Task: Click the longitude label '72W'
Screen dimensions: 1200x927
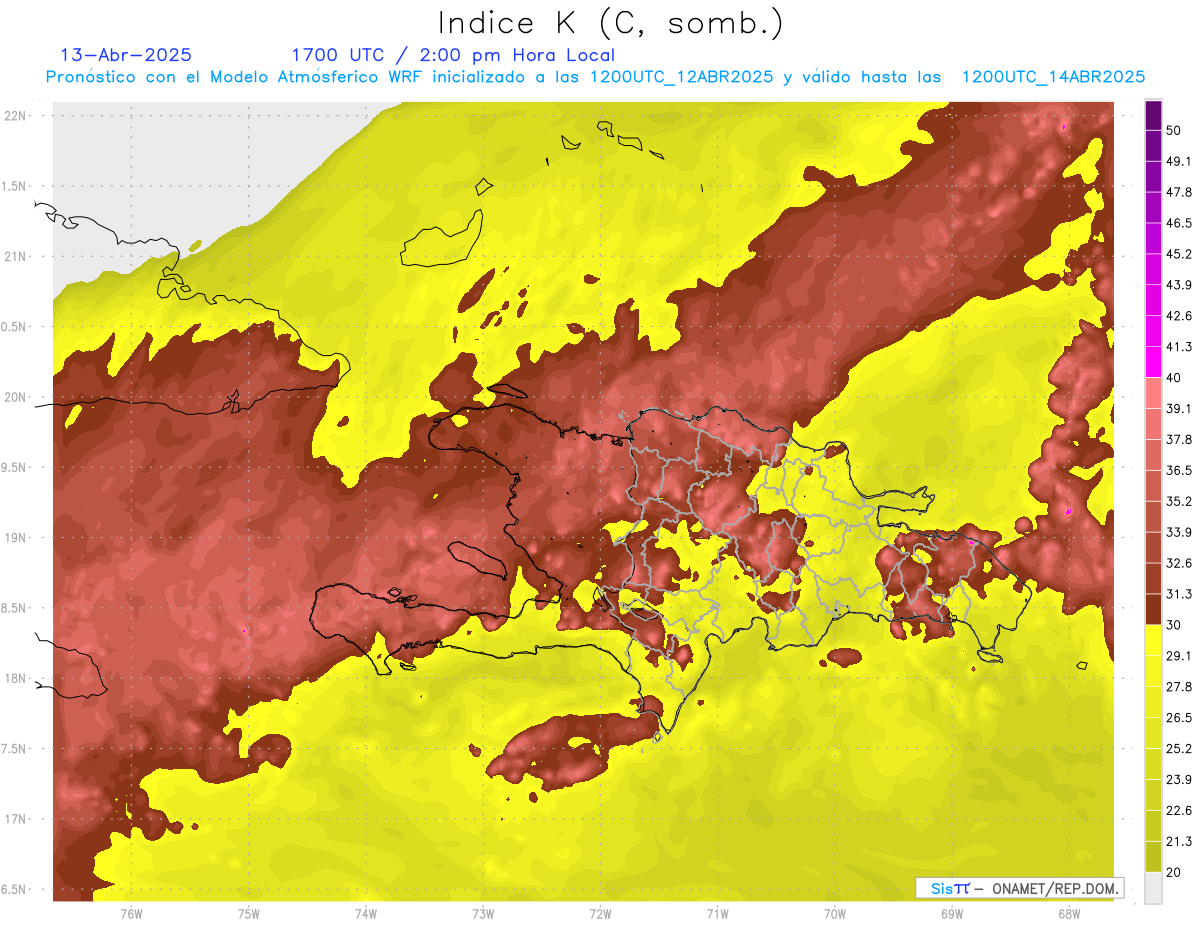Action: pyautogui.click(x=601, y=914)
